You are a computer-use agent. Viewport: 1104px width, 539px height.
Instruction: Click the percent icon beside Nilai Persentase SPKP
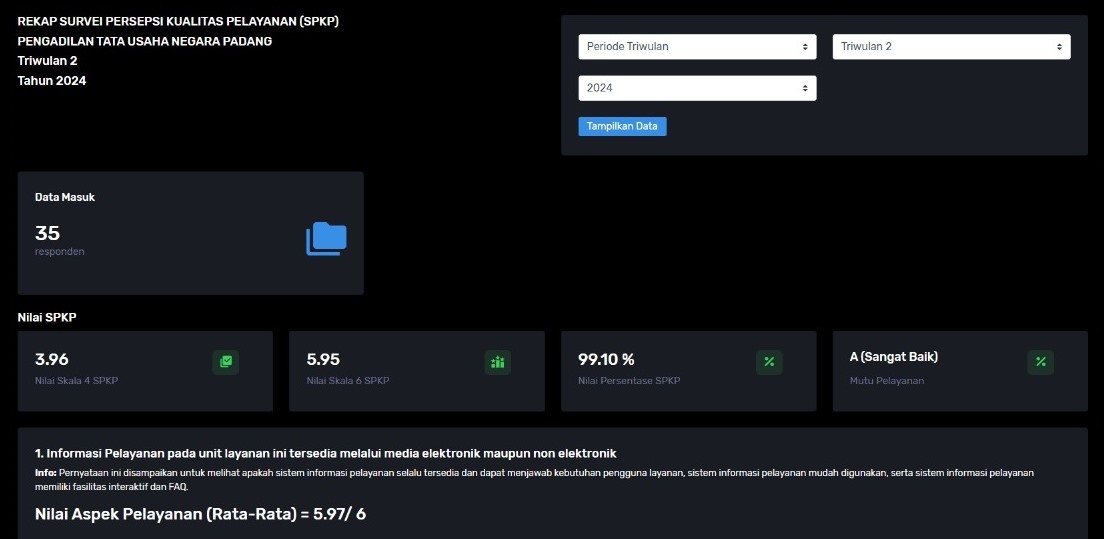point(769,362)
